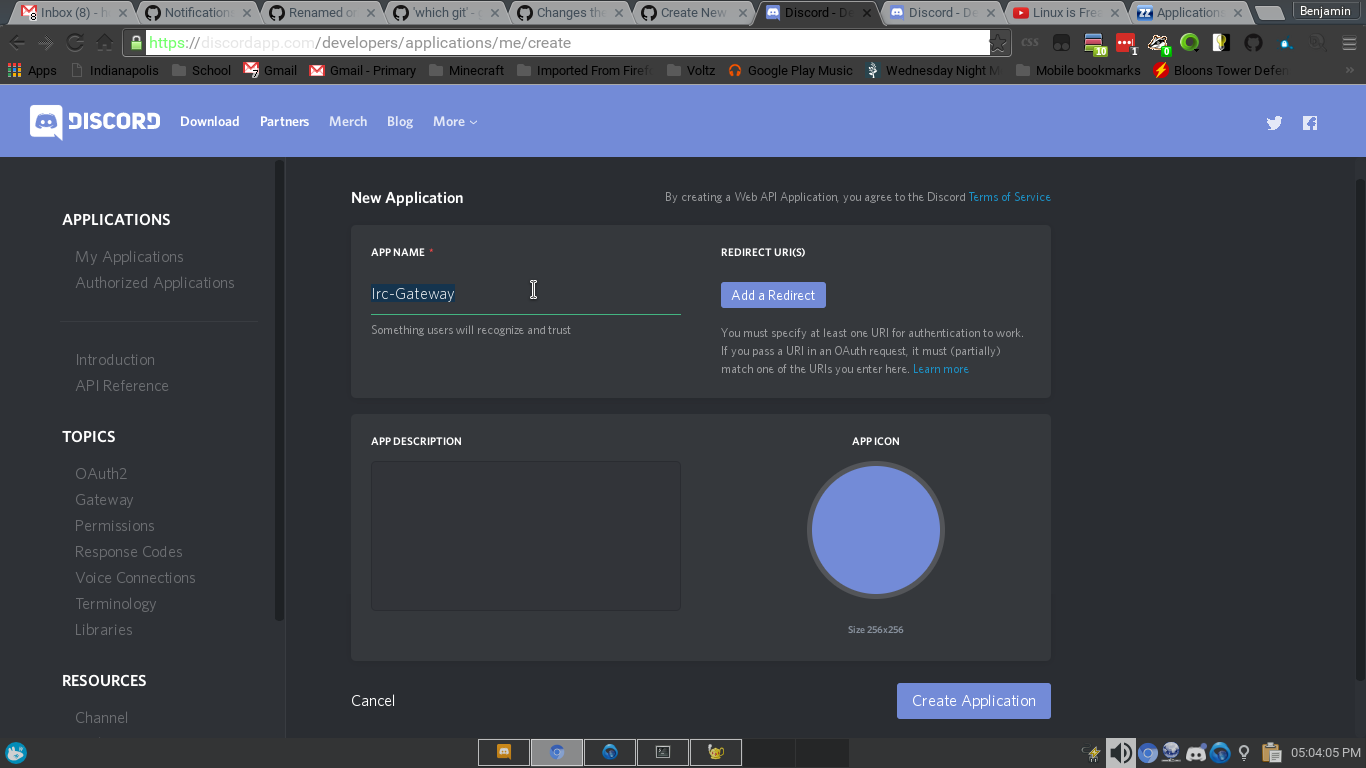Select the GitHub Octocat extension icon
Image resolution: width=1366 pixels, height=768 pixels.
[1253, 42]
